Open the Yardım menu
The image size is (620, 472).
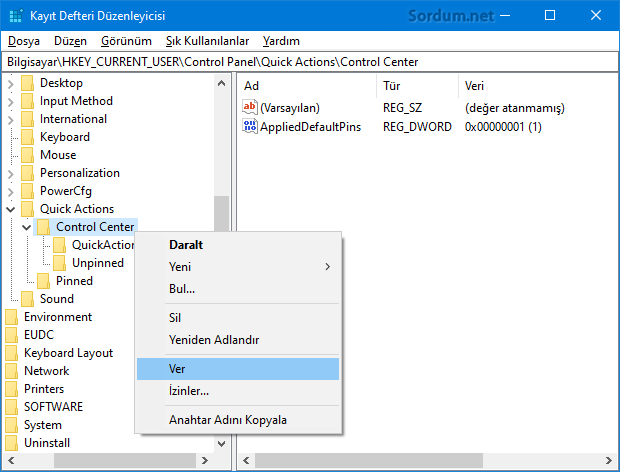281,41
